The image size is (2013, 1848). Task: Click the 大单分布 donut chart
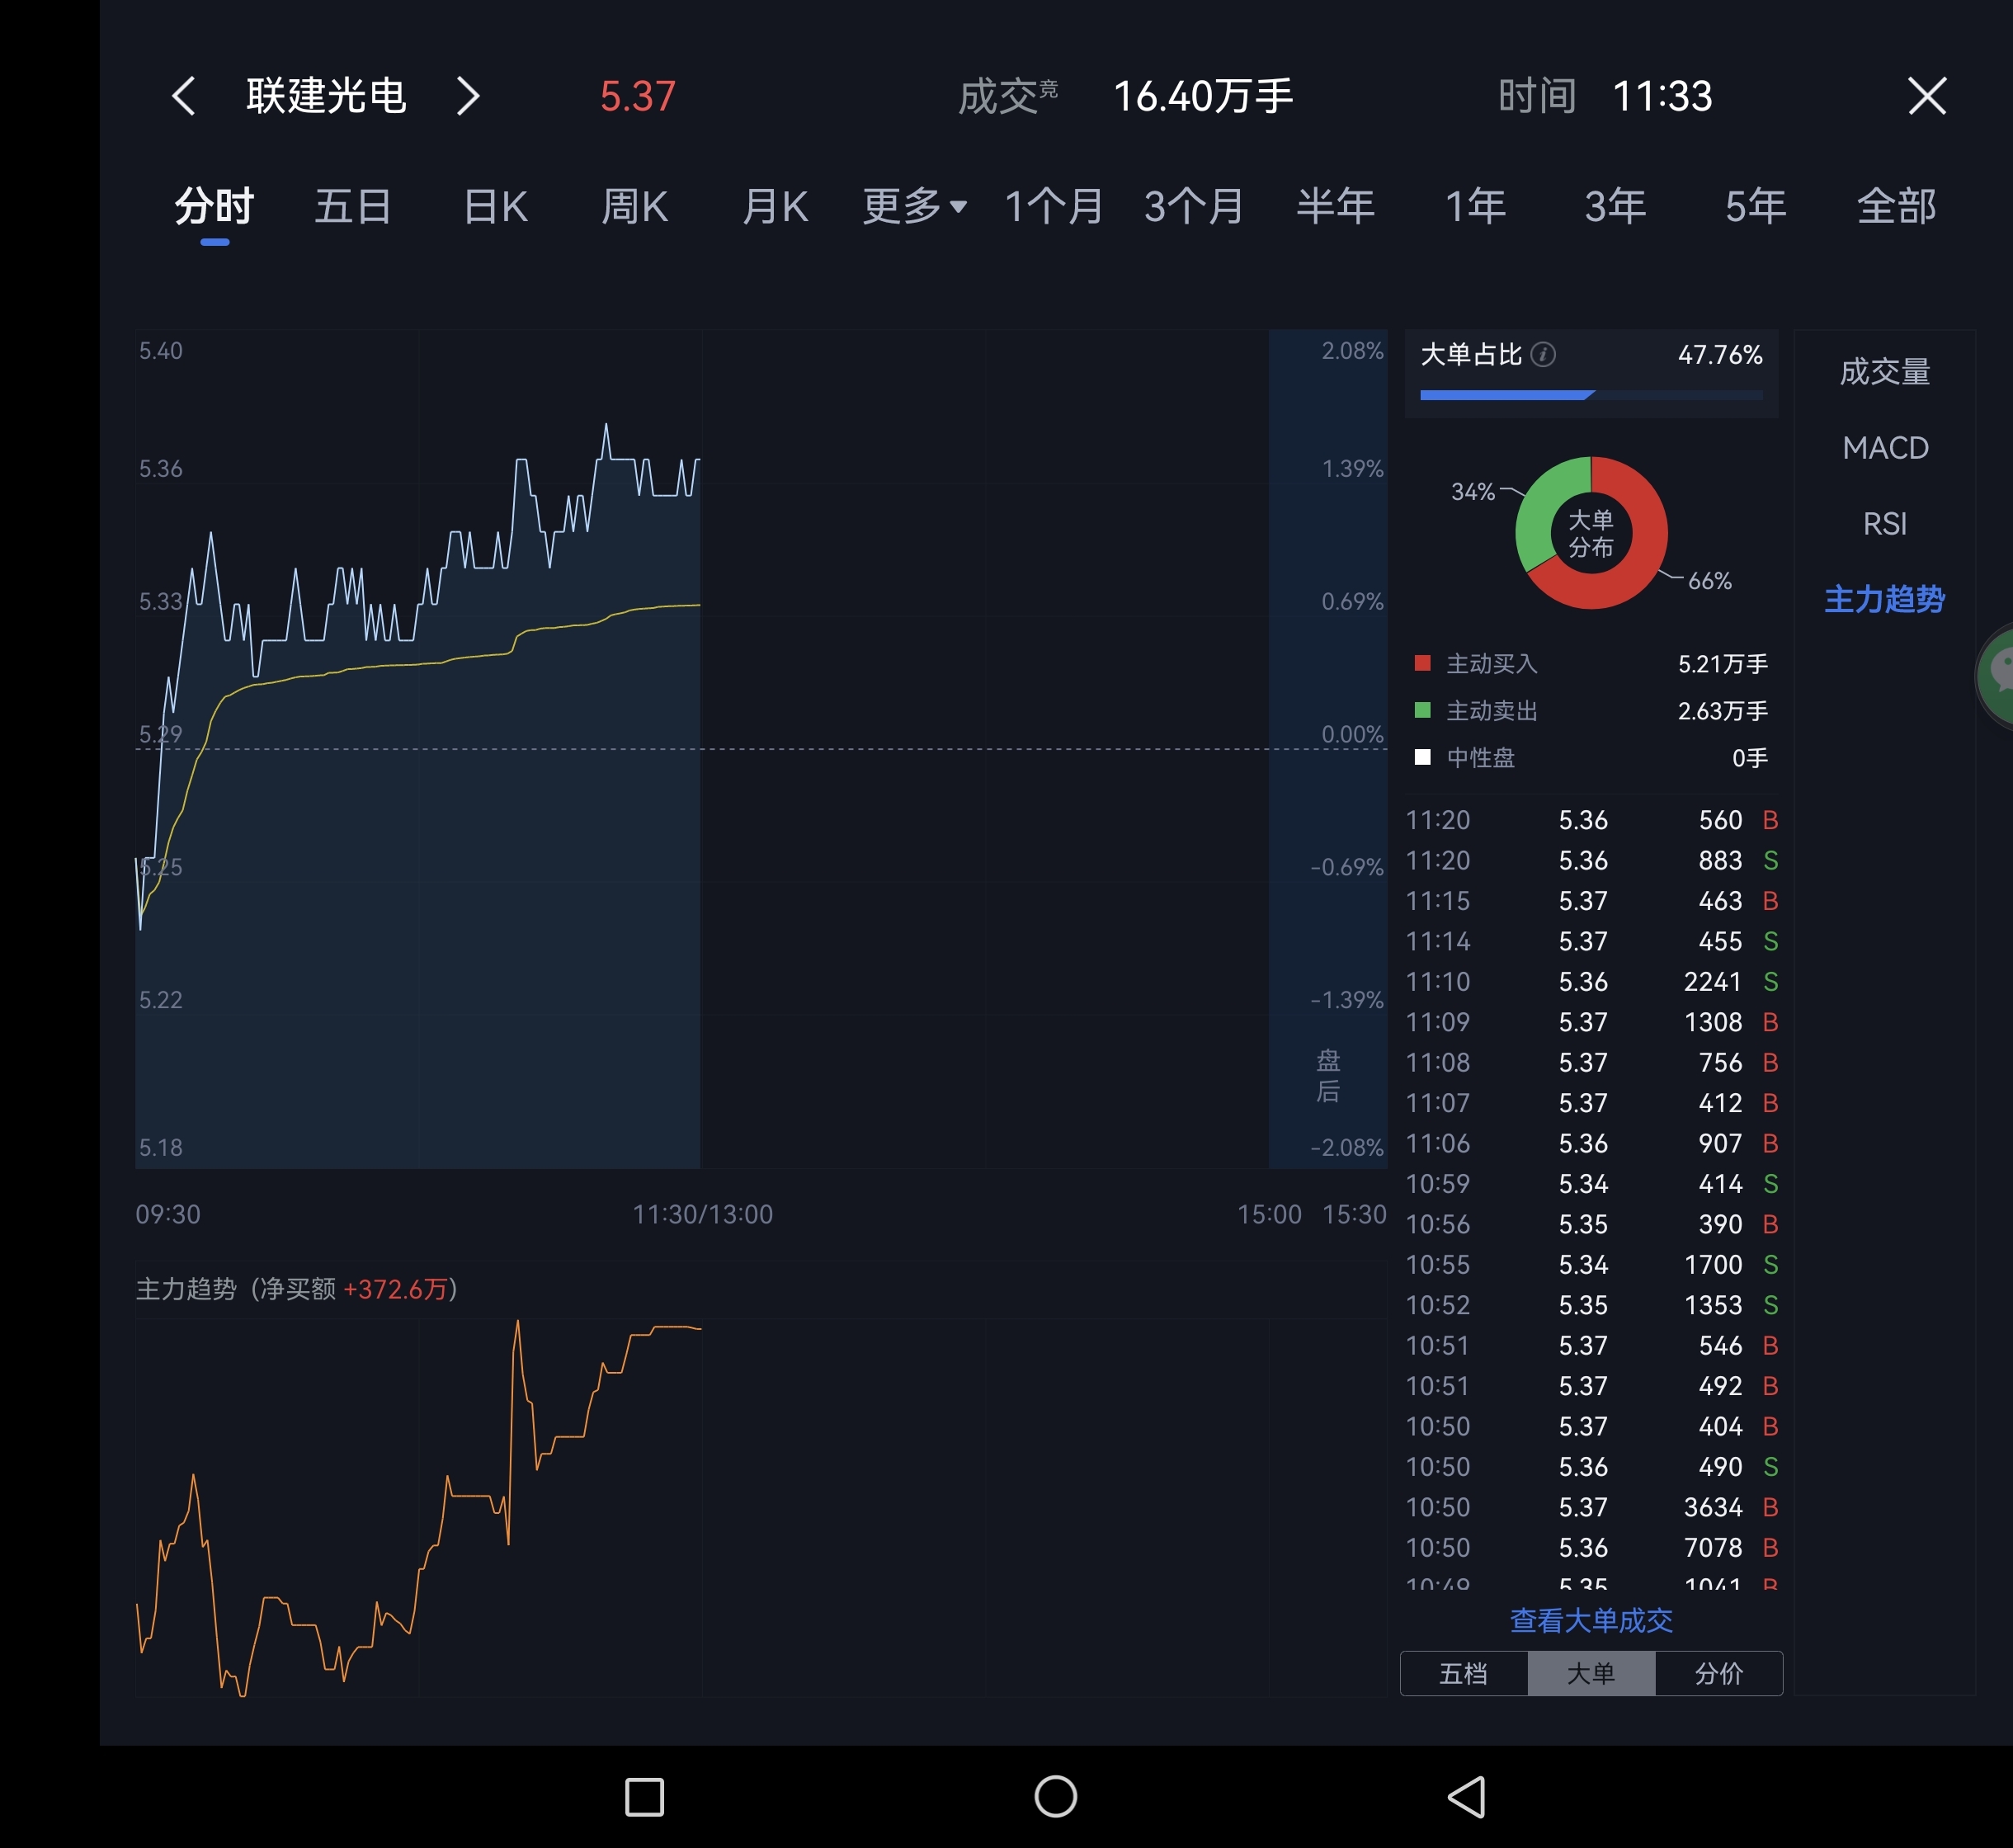pos(1590,533)
